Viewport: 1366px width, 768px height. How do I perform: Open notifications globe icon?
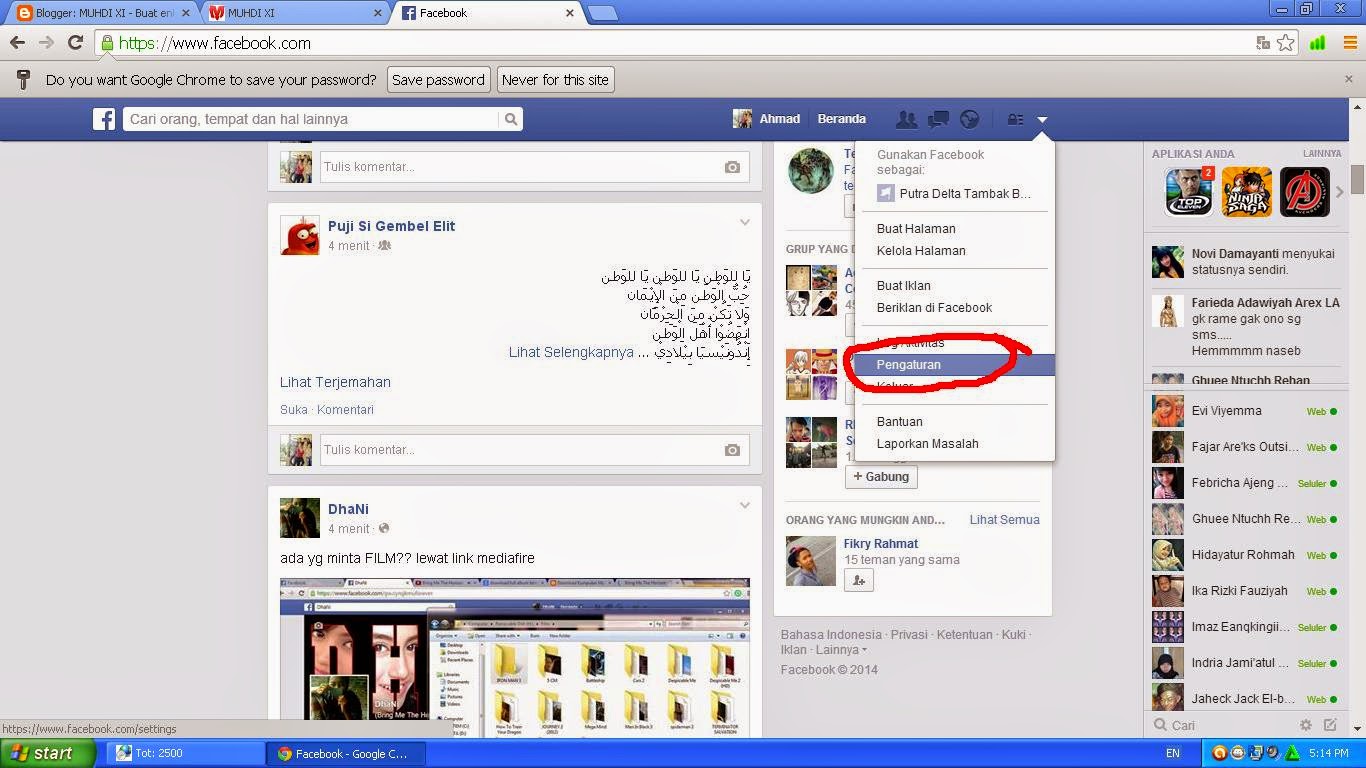pos(969,119)
